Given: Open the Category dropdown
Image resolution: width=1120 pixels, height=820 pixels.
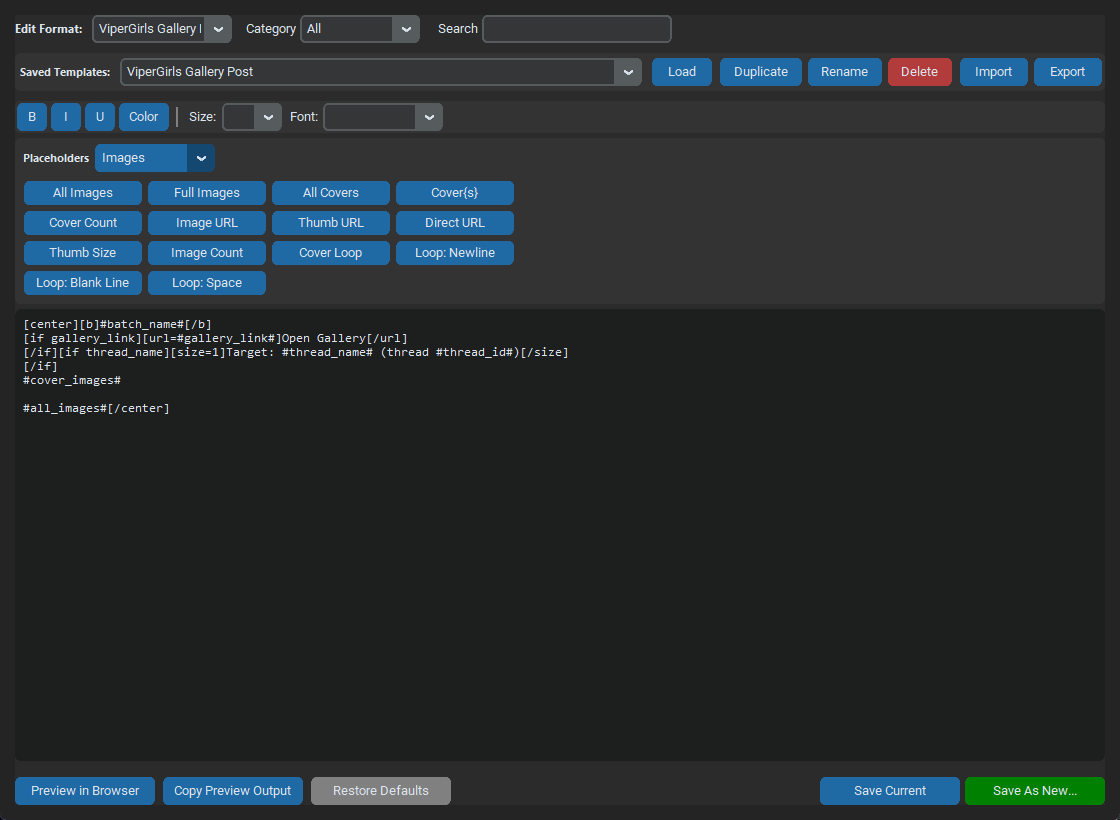Looking at the screenshot, I should [360, 29].
